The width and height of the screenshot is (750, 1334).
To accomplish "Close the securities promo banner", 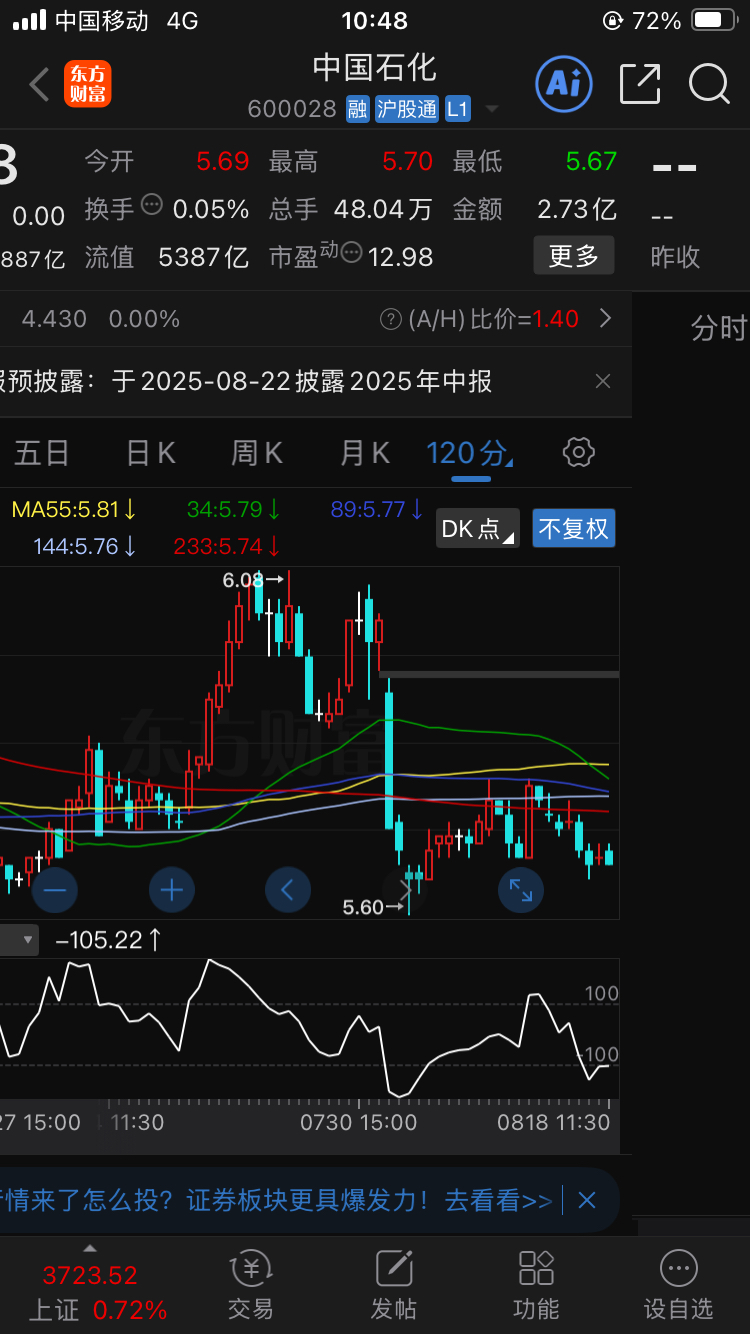I will pyautogui.click(x=587, y=1200).
